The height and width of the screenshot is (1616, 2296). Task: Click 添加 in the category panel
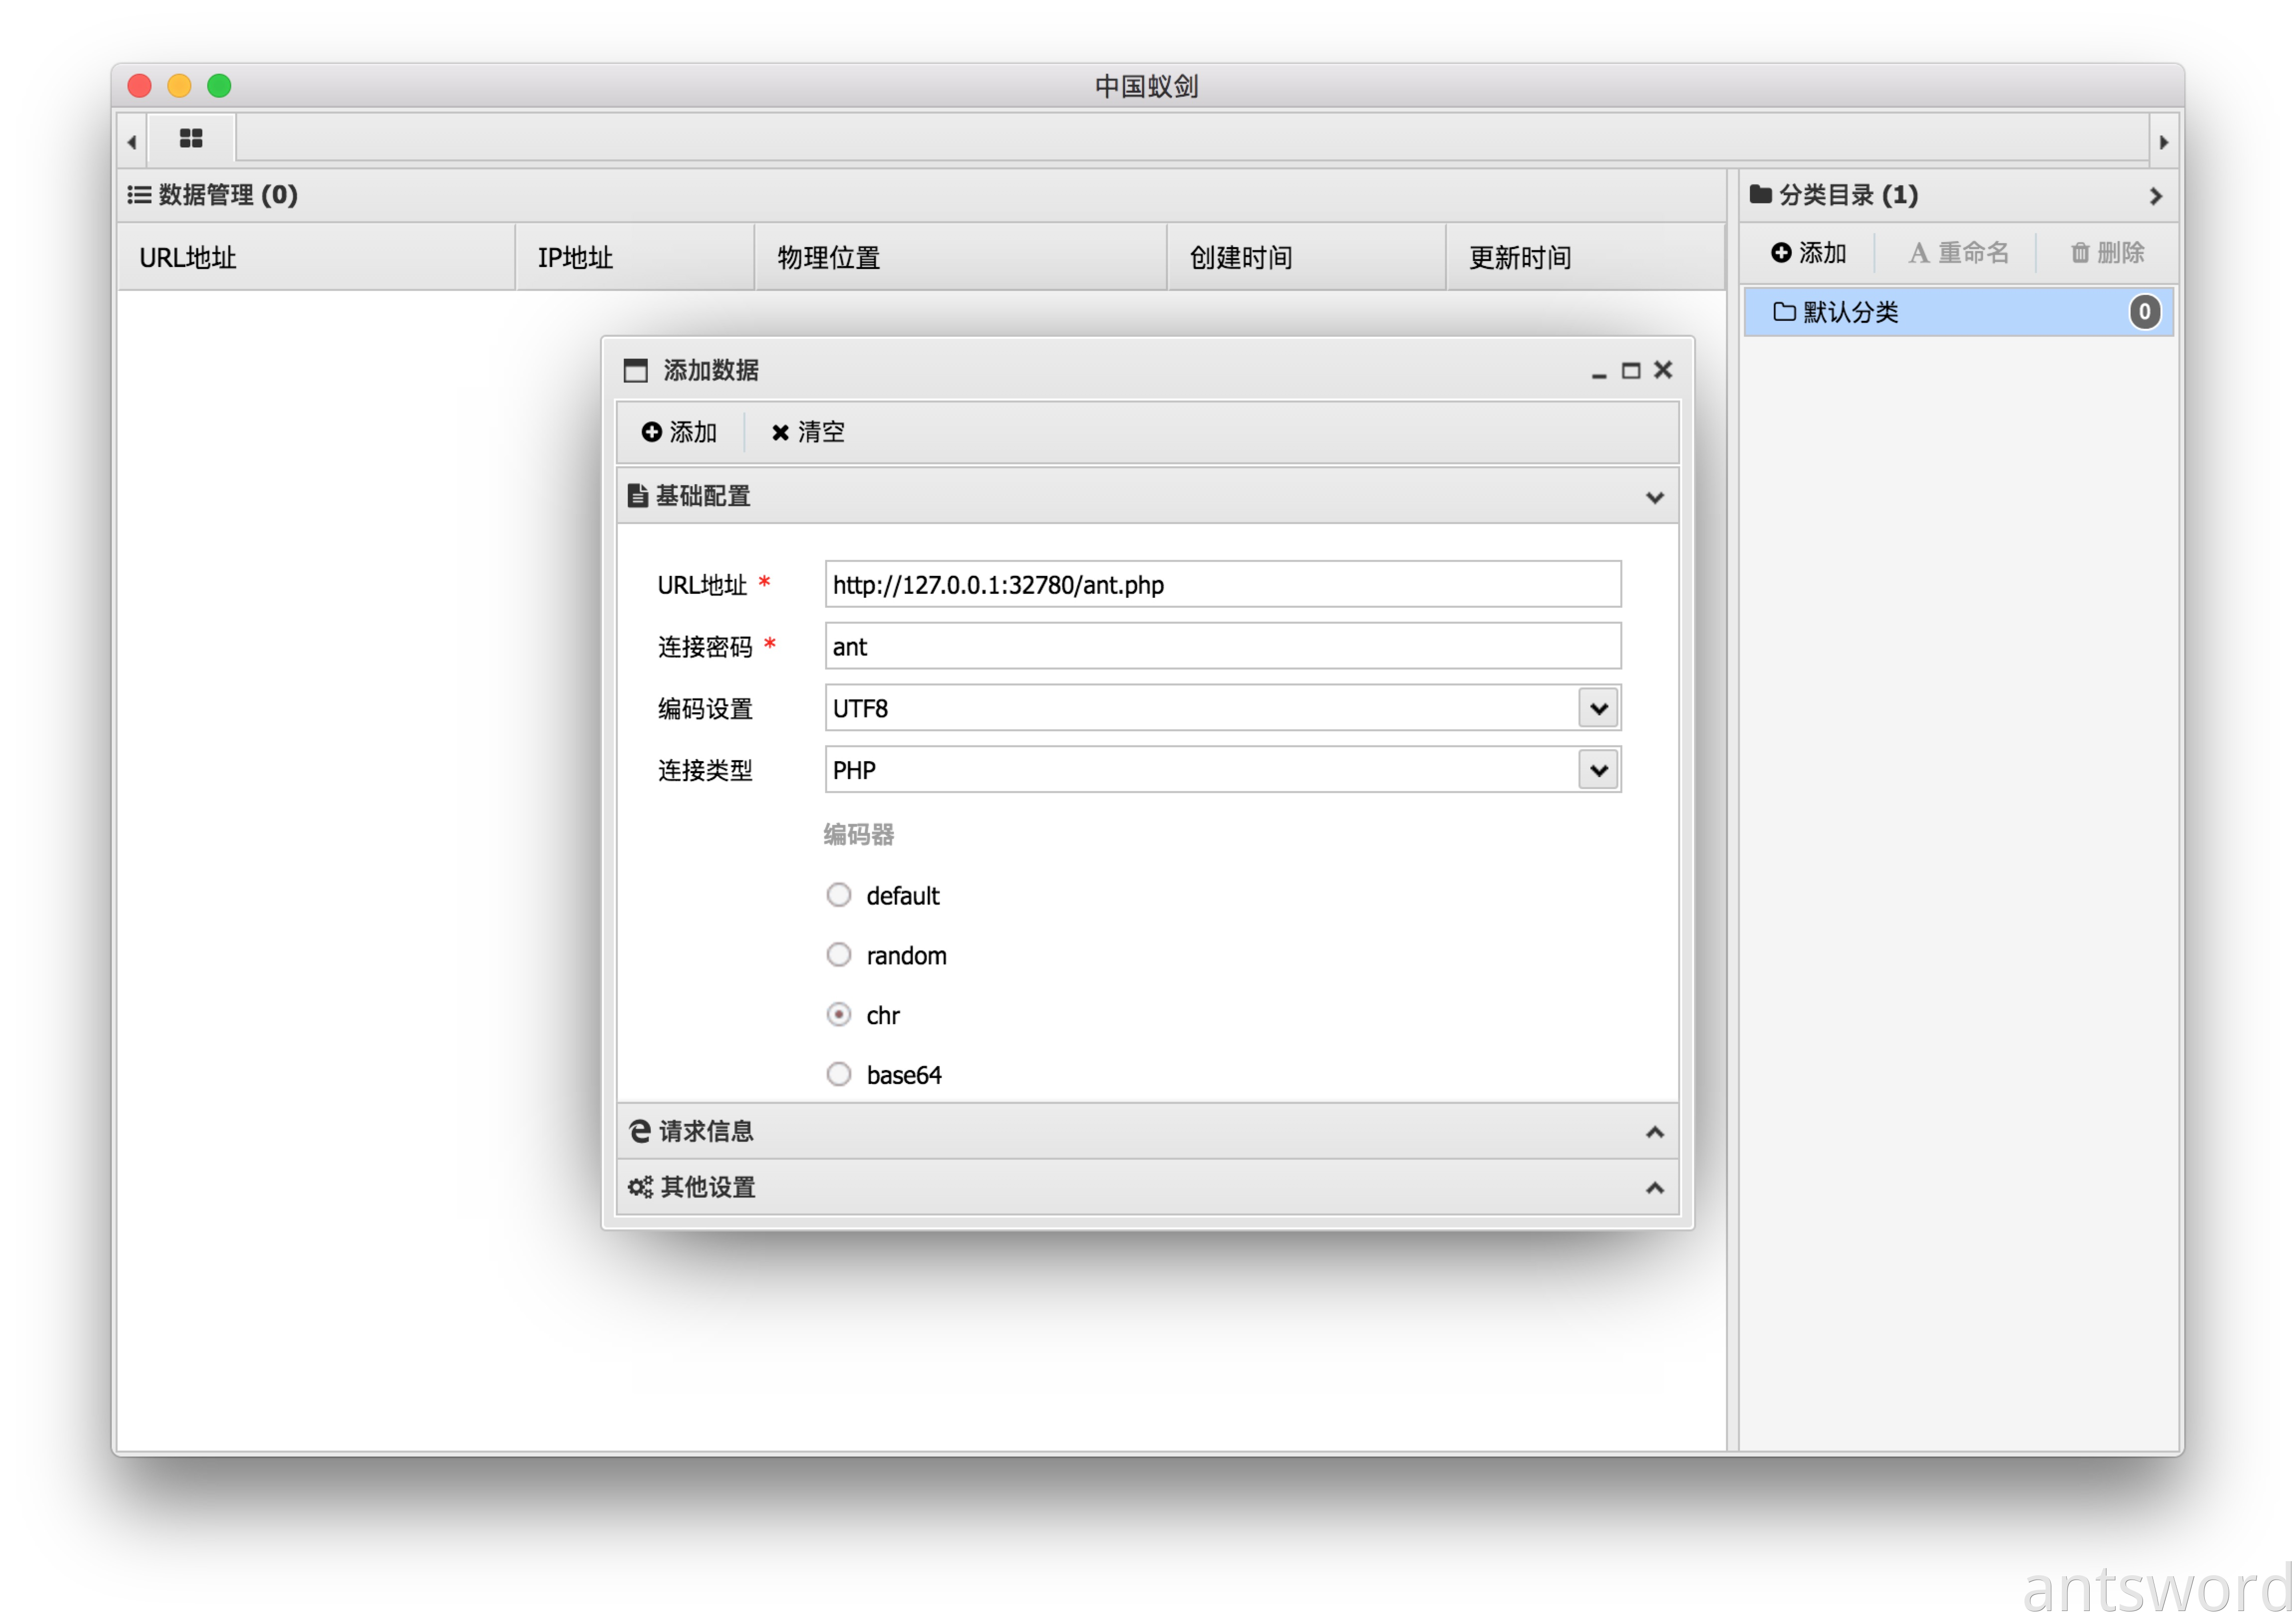(x=1808, y=253)
